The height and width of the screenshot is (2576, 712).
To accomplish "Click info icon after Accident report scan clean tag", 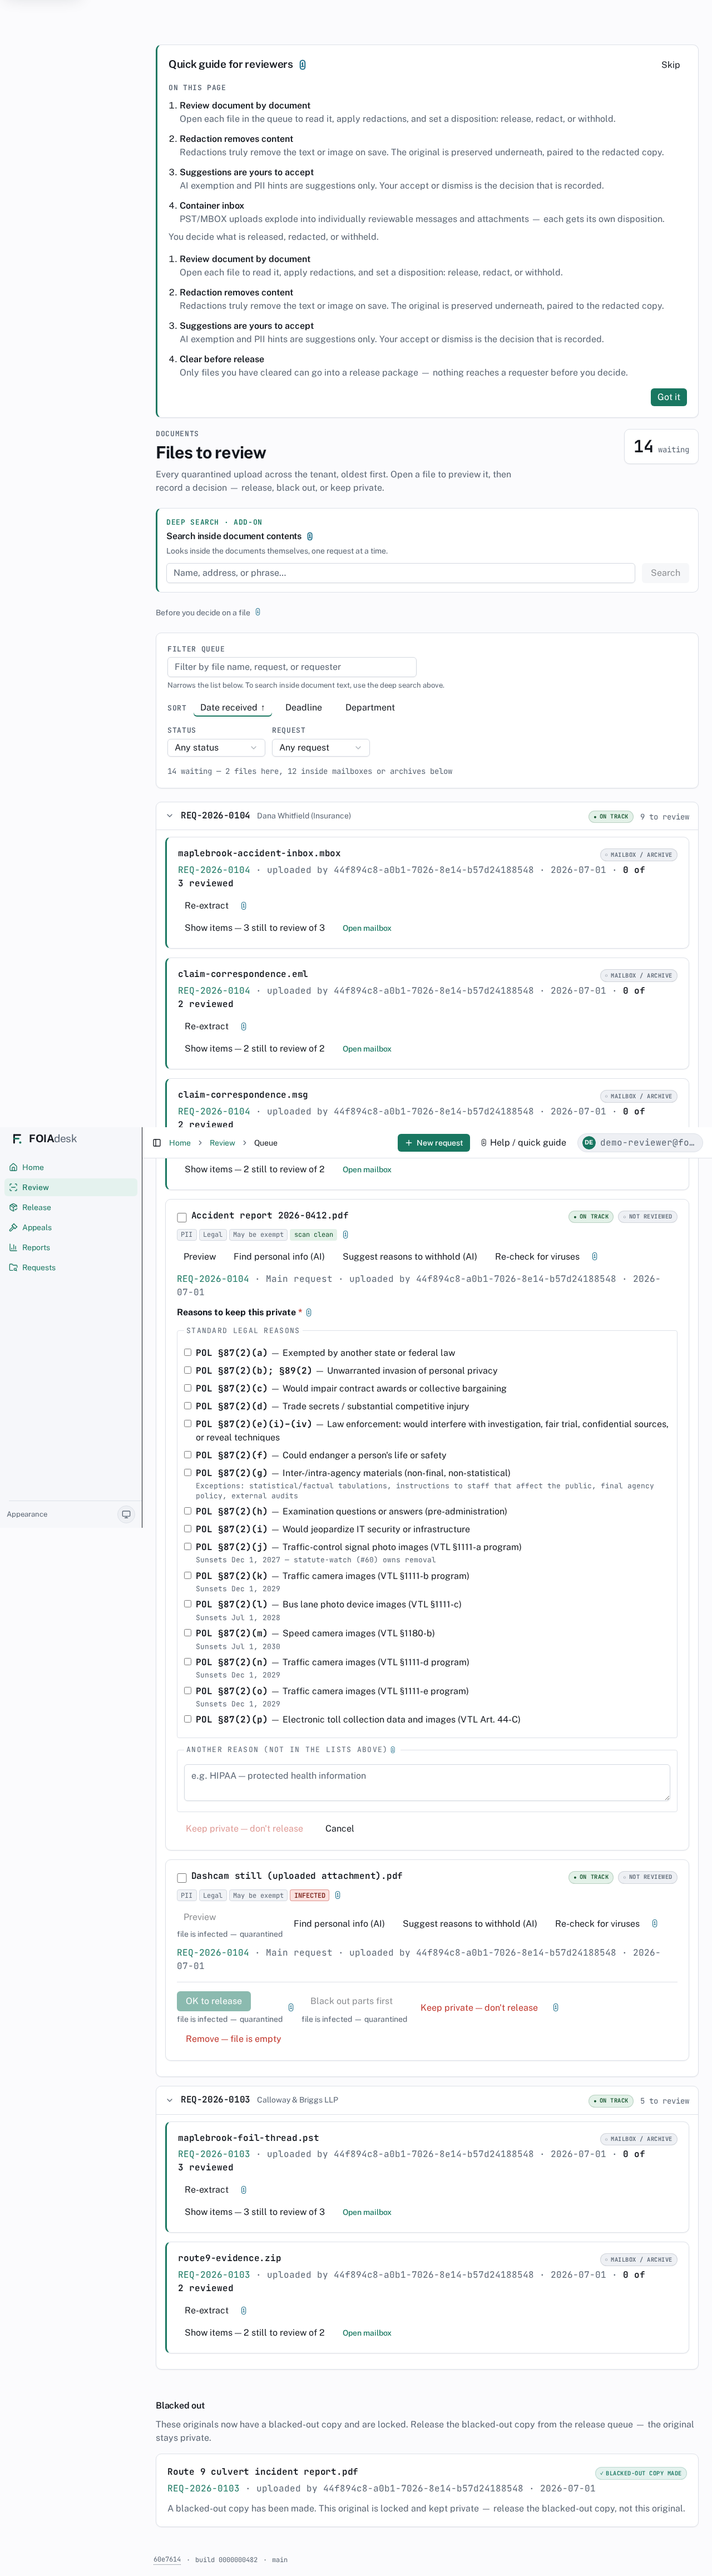I will pos(346,1235).
